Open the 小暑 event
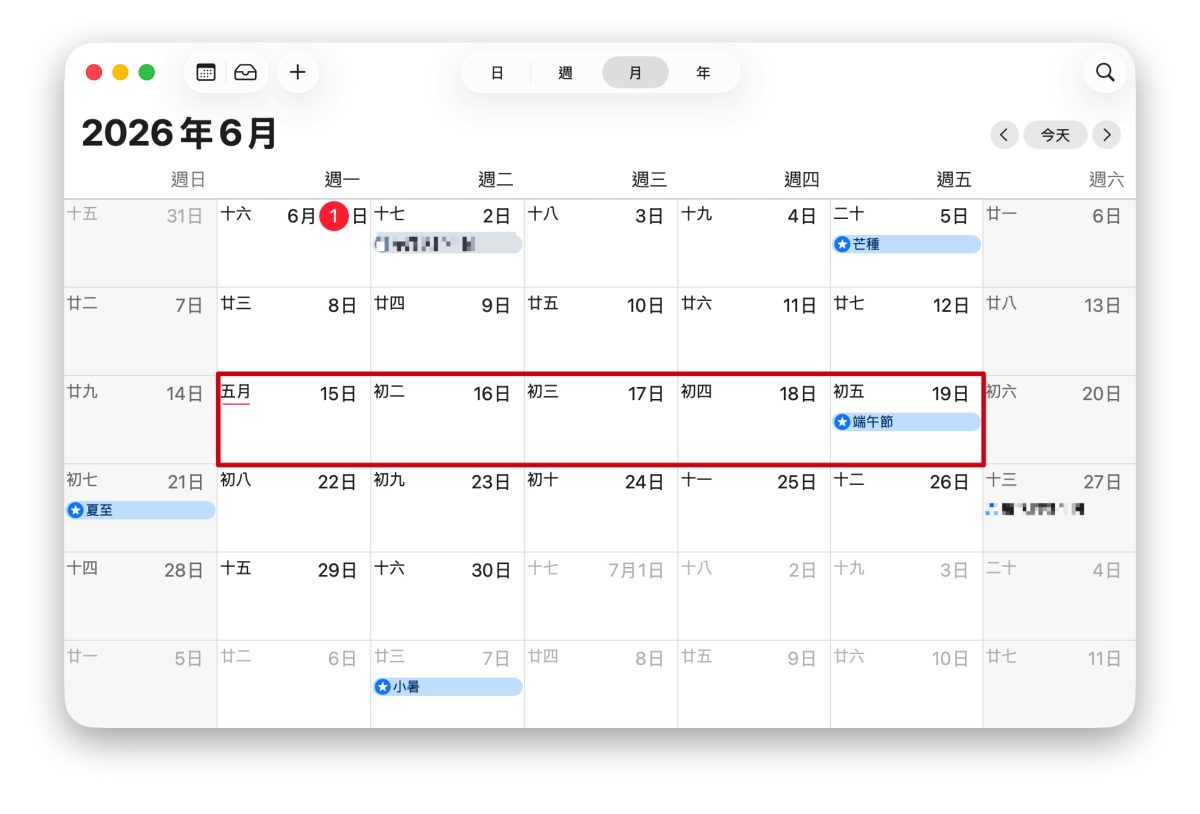 pyautogui.click(x=448, y=687)
